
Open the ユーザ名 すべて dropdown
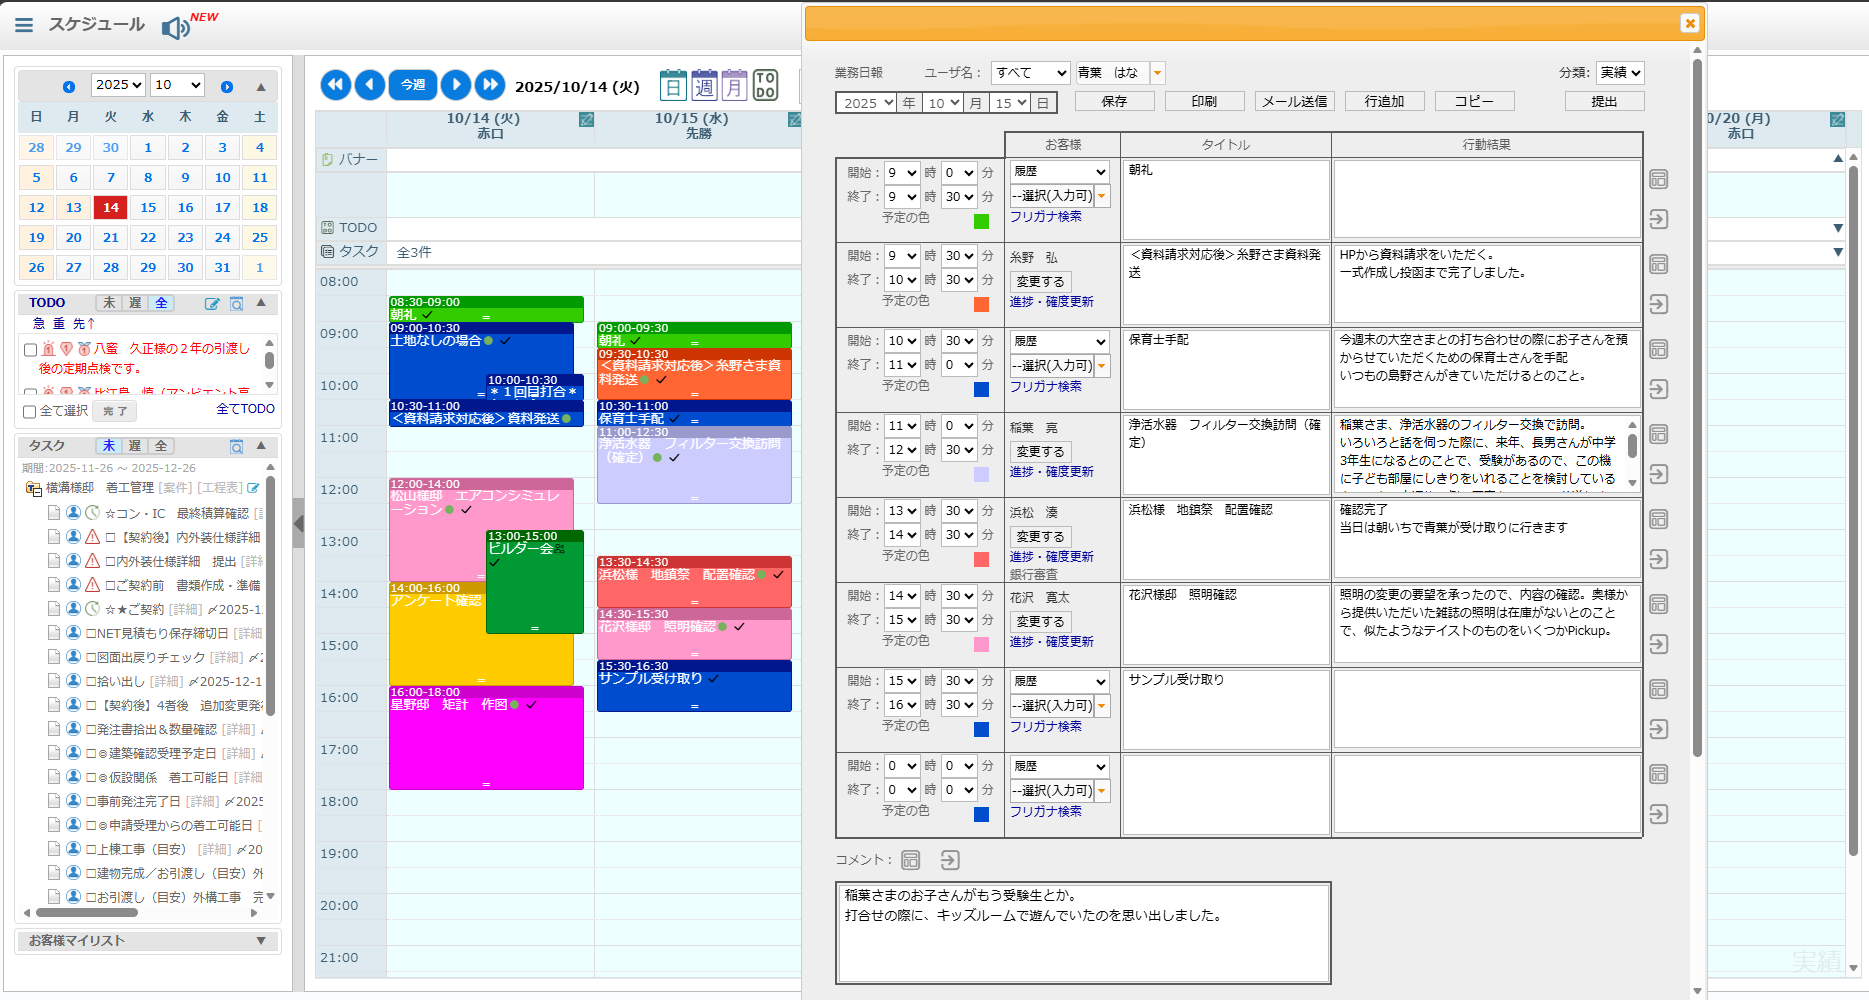1031,73
